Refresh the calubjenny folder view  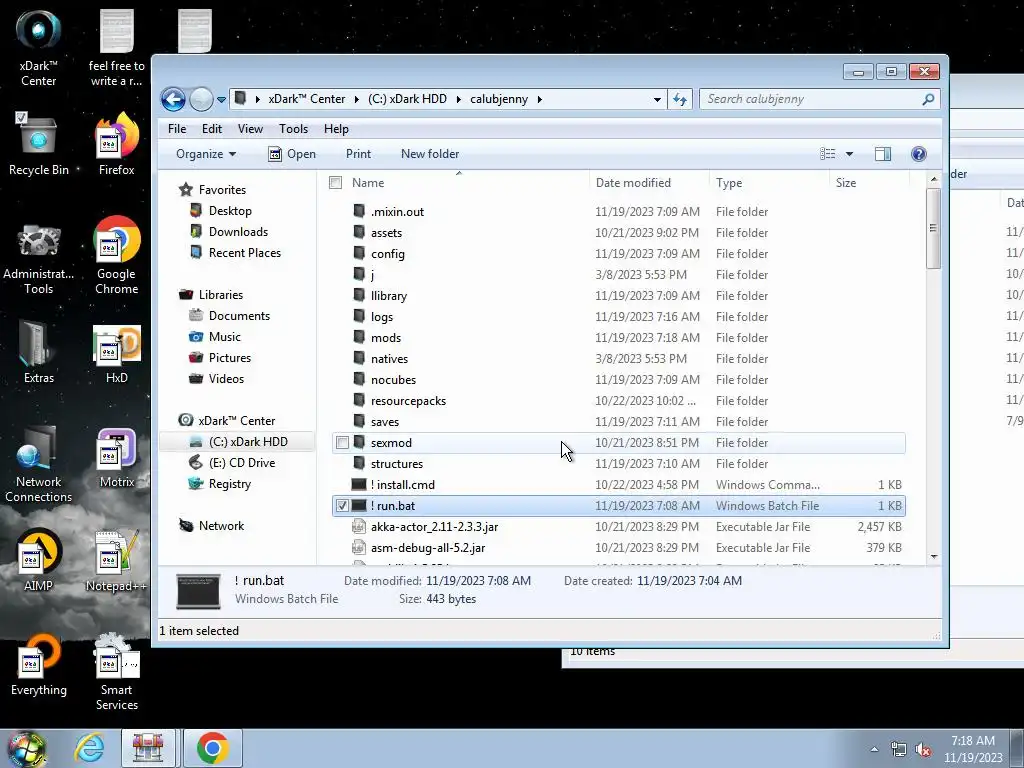[680, 99]
